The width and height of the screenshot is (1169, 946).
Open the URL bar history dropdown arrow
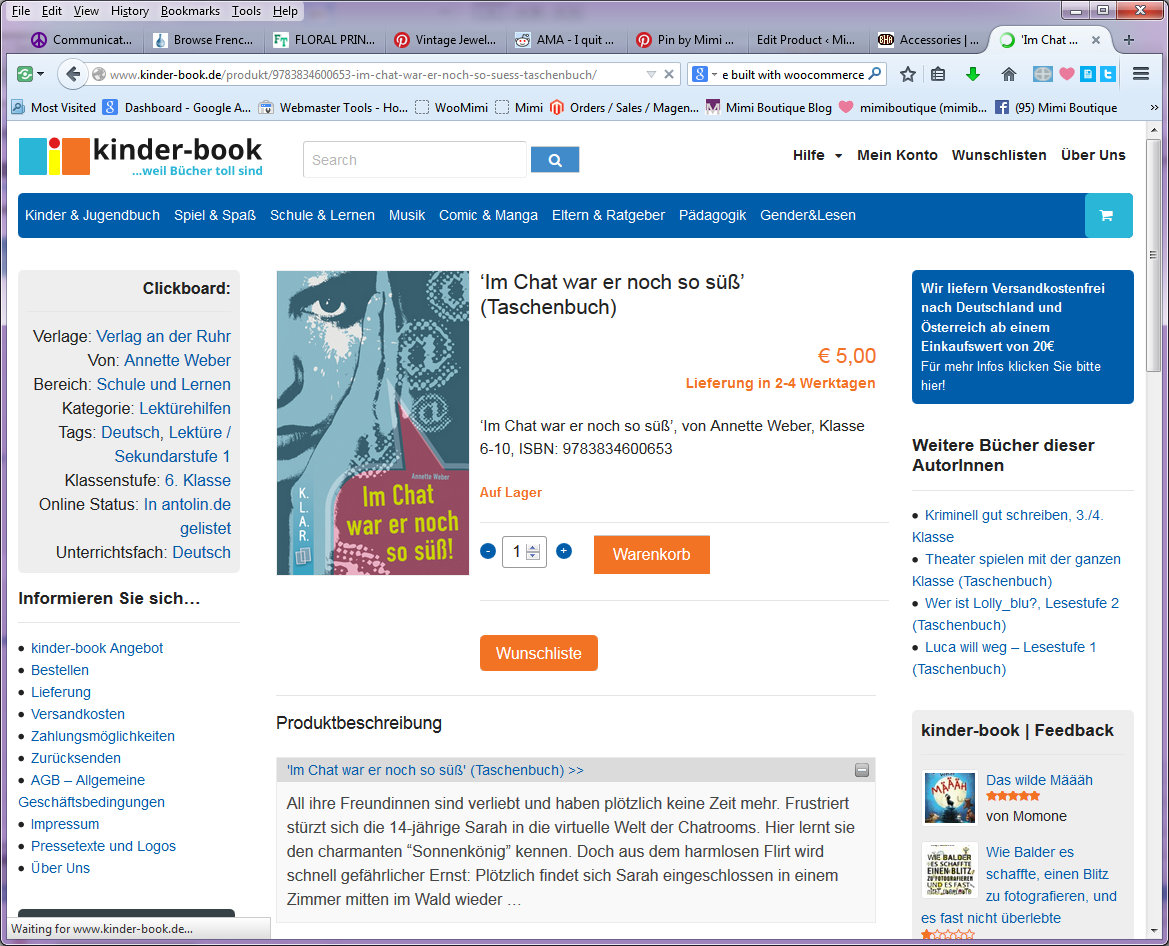(x=651, y=75)
